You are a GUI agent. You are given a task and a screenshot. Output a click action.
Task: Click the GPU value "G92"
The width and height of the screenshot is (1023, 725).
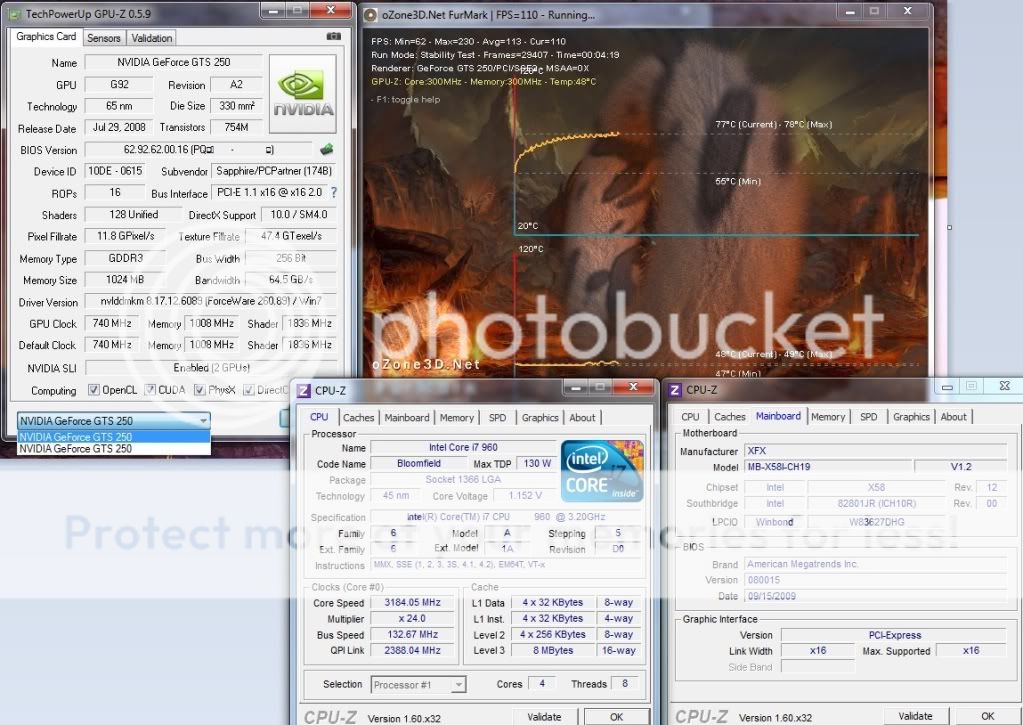(119, 85)
